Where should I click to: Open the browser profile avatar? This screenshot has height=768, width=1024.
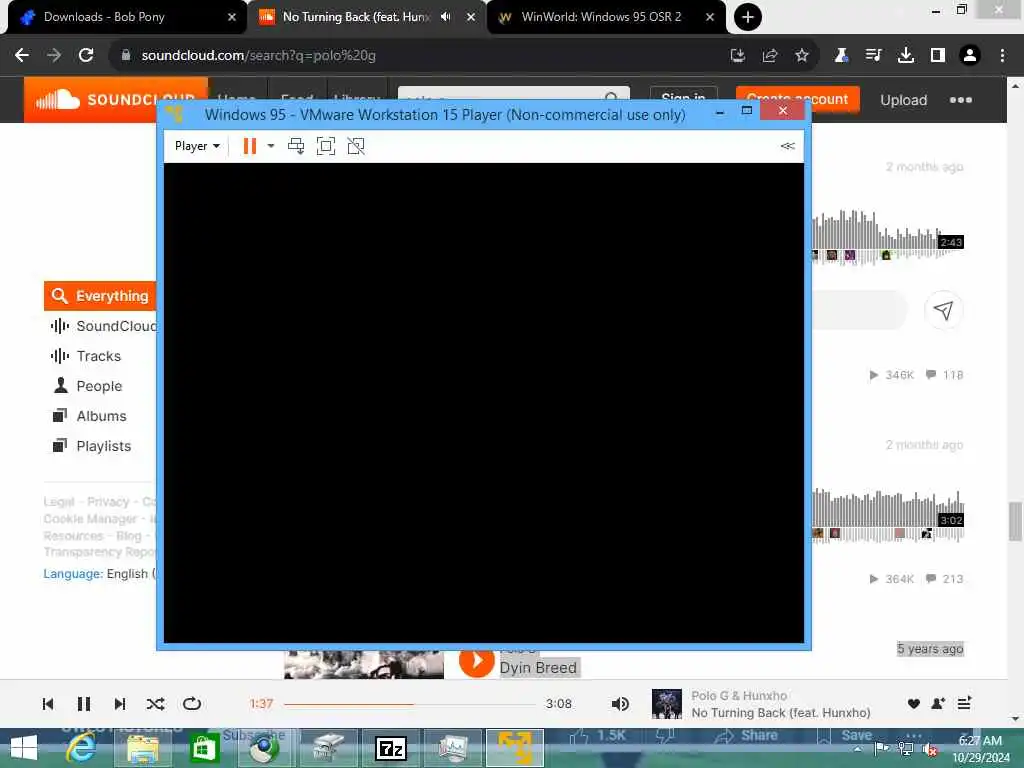970,56
